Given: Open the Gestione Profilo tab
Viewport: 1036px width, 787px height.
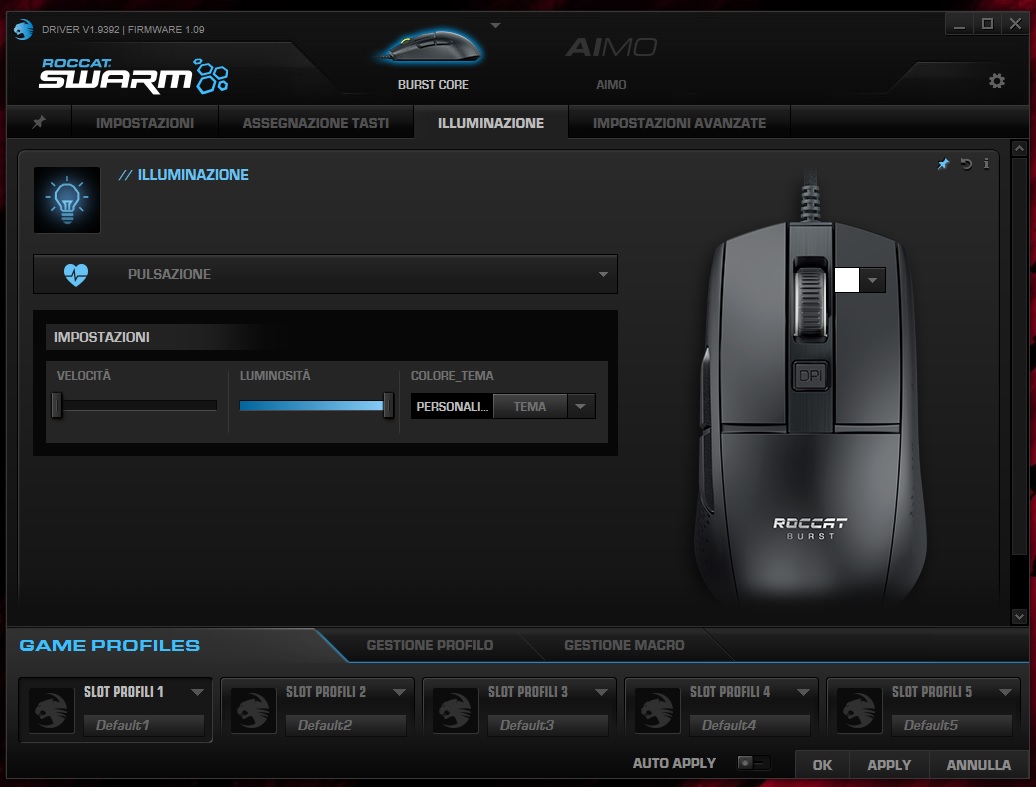Looking at the screenshot, I should pos(429,645).
